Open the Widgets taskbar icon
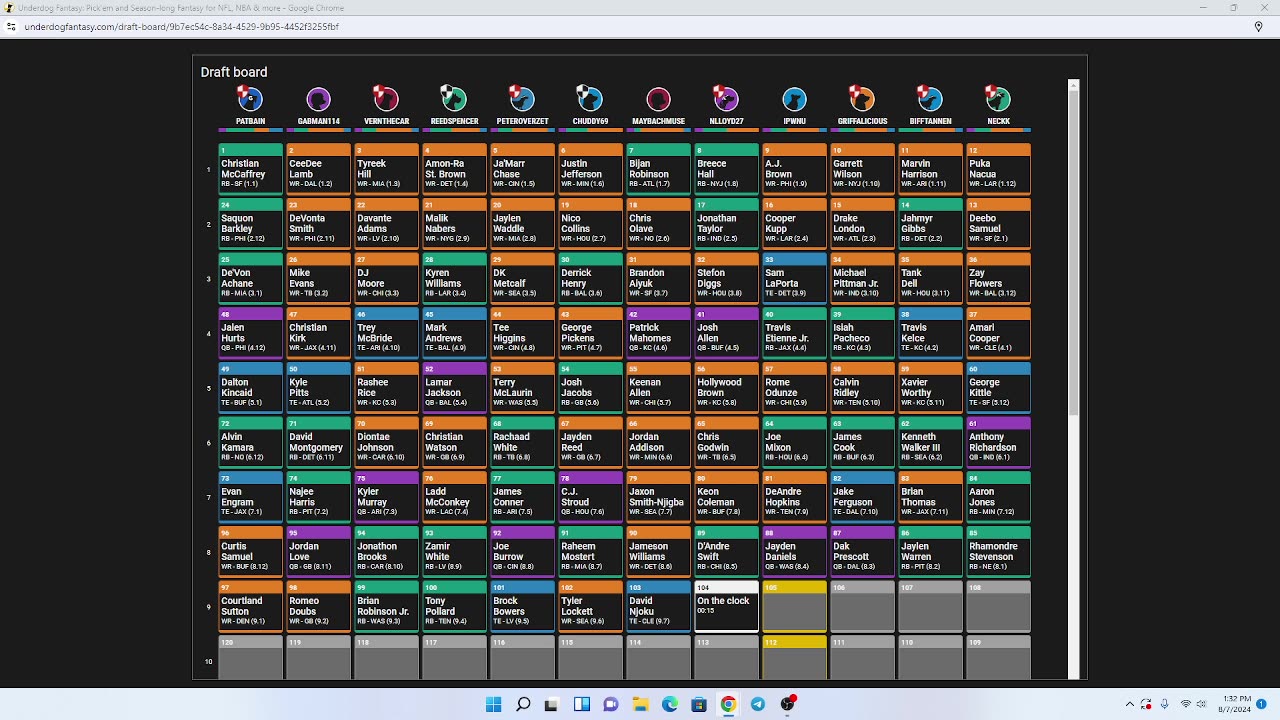Image resolution: width=1280 pixels, height=720 pixels. coord(581,704)
